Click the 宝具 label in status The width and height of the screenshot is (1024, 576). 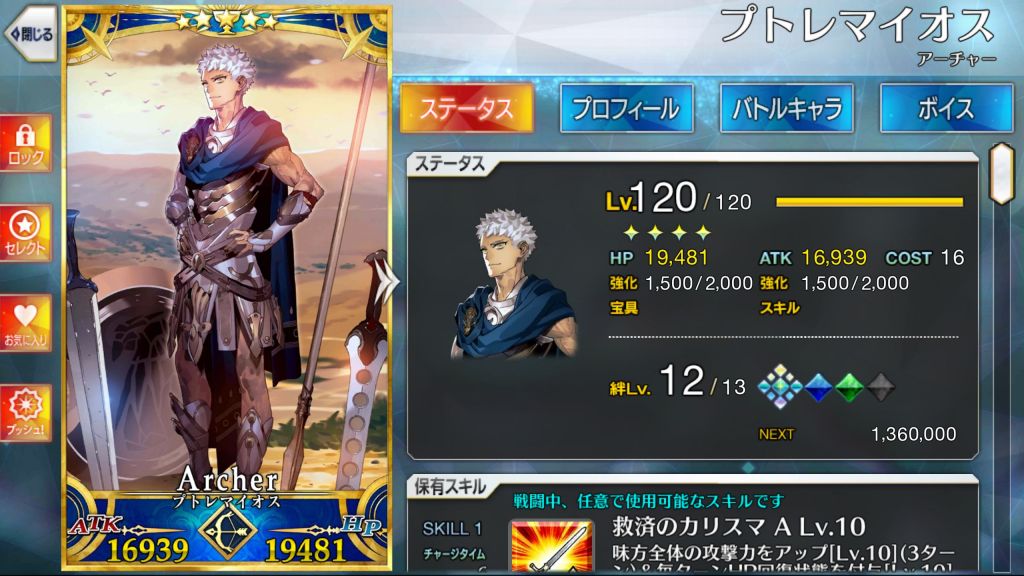click(624, 308)
